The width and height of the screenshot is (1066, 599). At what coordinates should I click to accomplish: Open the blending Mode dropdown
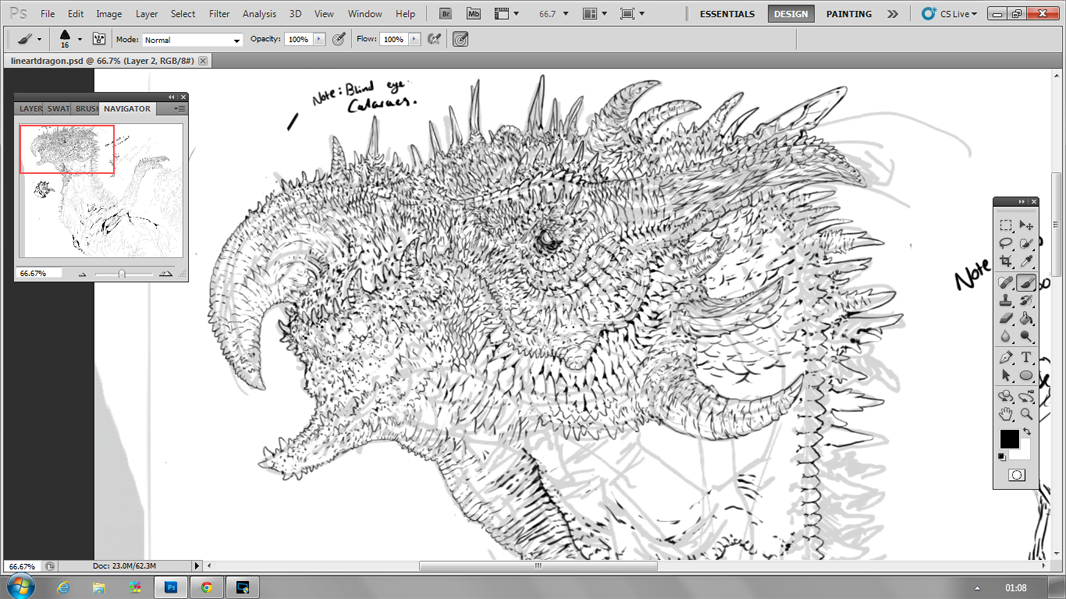coord(192,40)
